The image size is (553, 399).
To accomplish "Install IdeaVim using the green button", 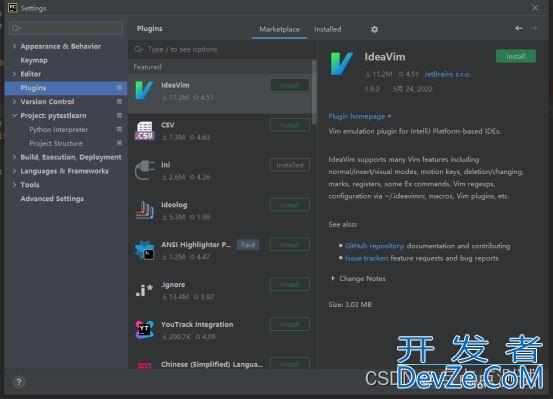I will tap(516, 56).
